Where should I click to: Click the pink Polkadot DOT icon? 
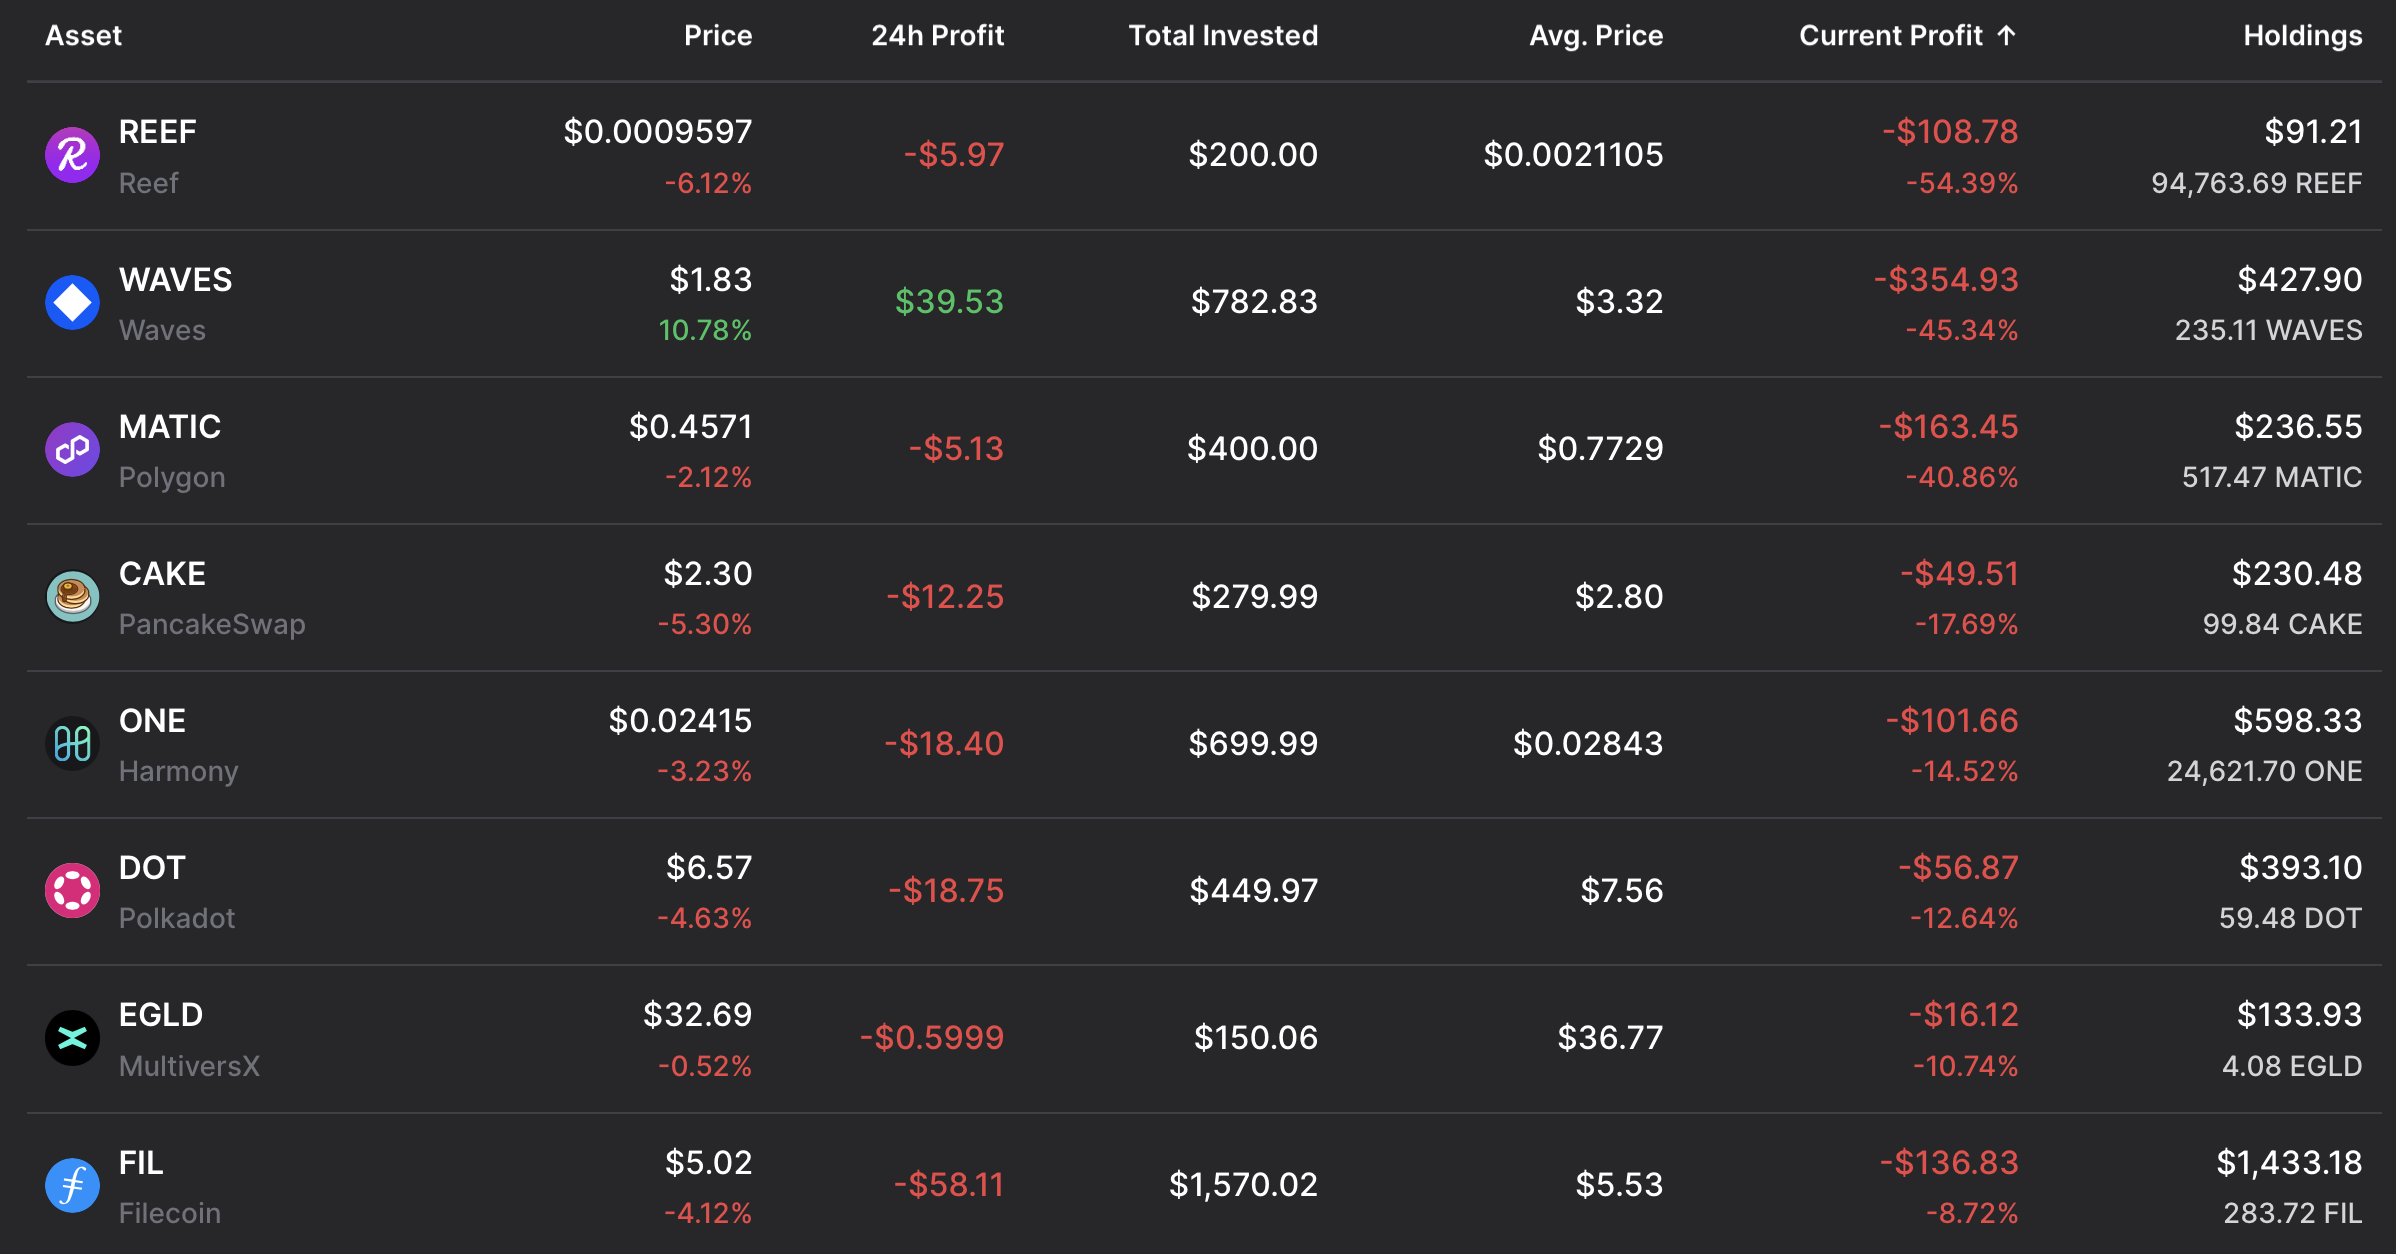[72, 890]
